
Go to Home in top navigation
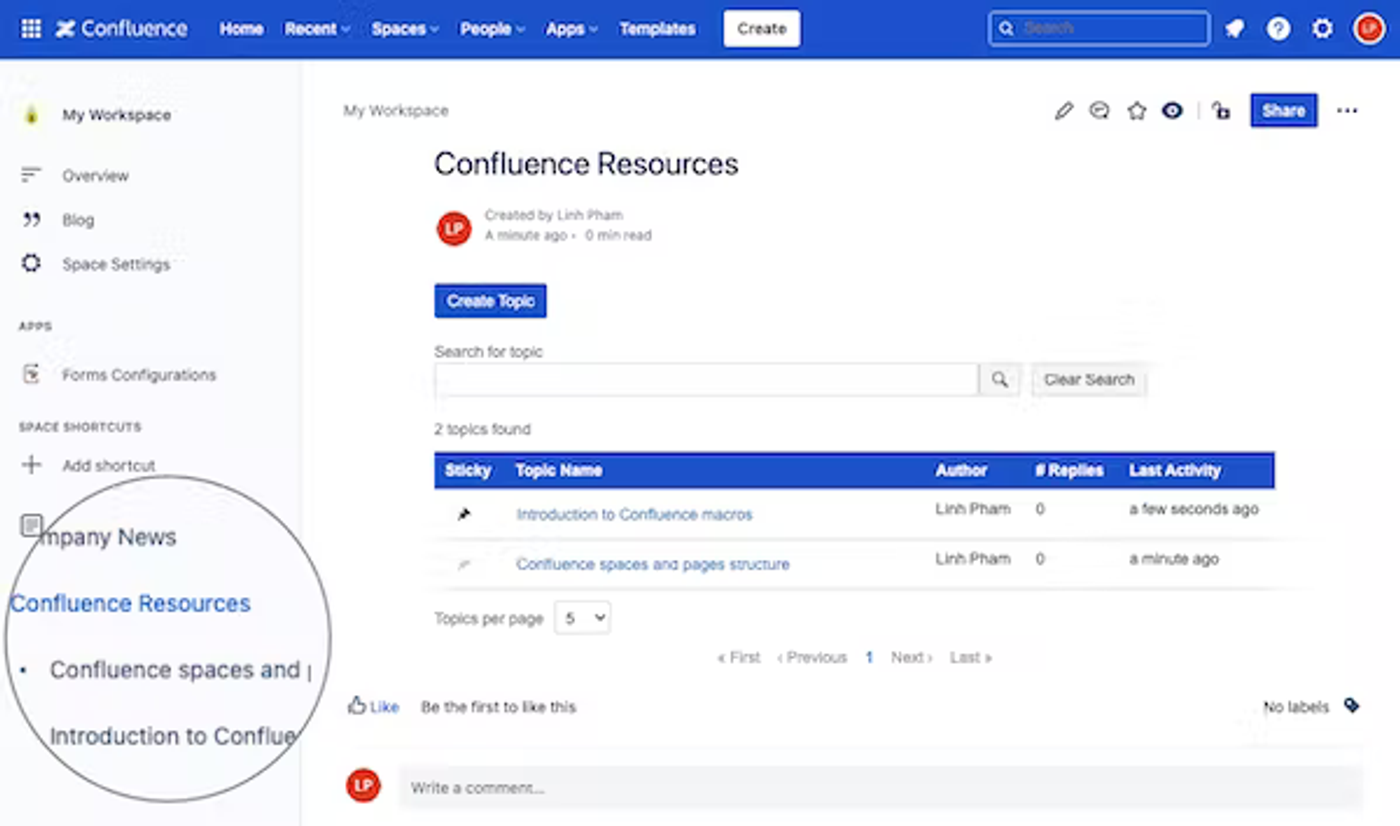tap(241, 29)
